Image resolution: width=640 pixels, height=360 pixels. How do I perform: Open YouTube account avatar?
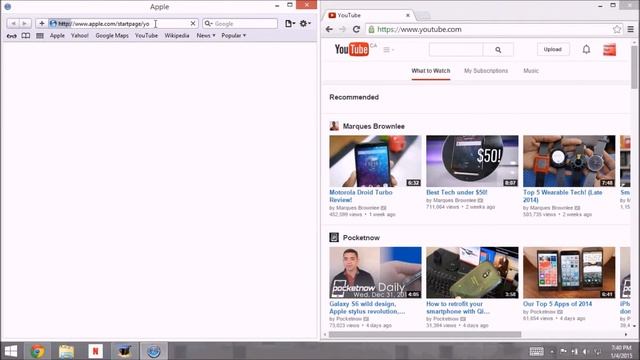point(609,50)
